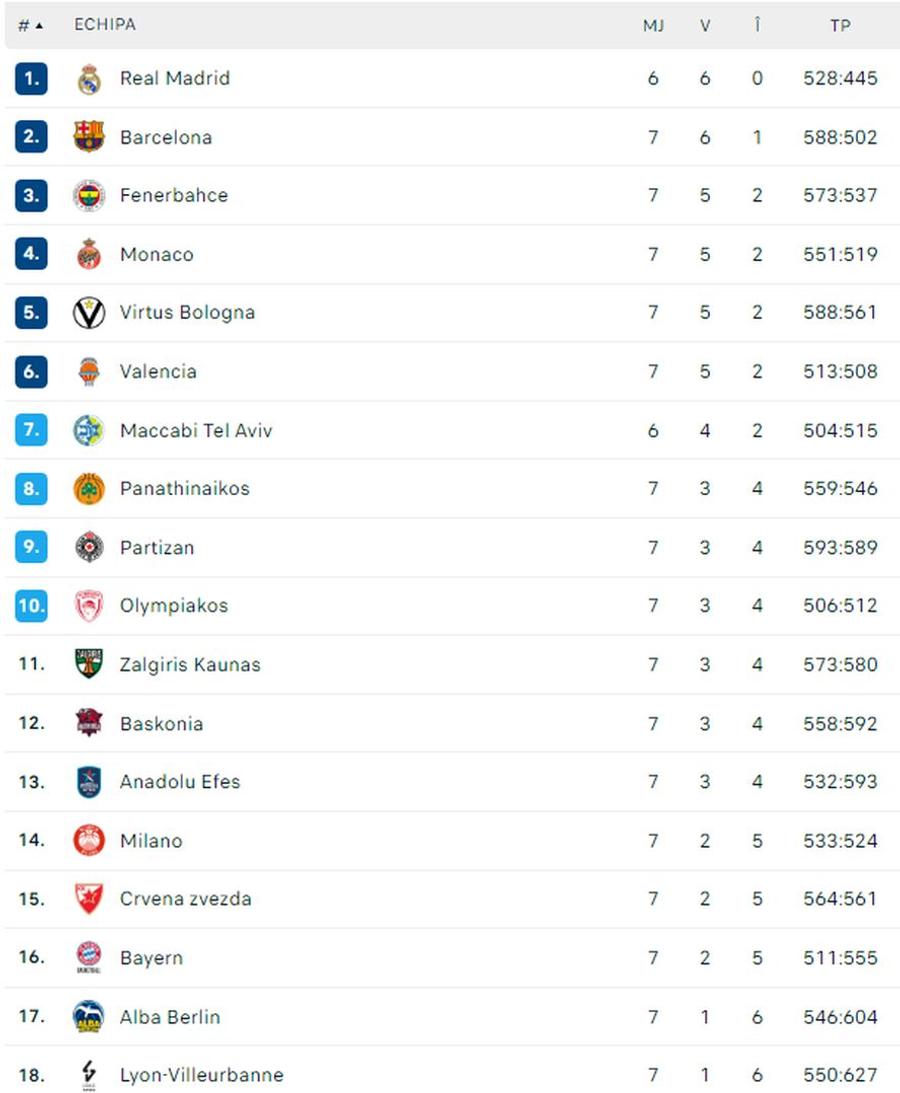Select the Zalgiris Kaunas green shield logo
Viewport: 900px width, 1093px height.
click(89, 664)
